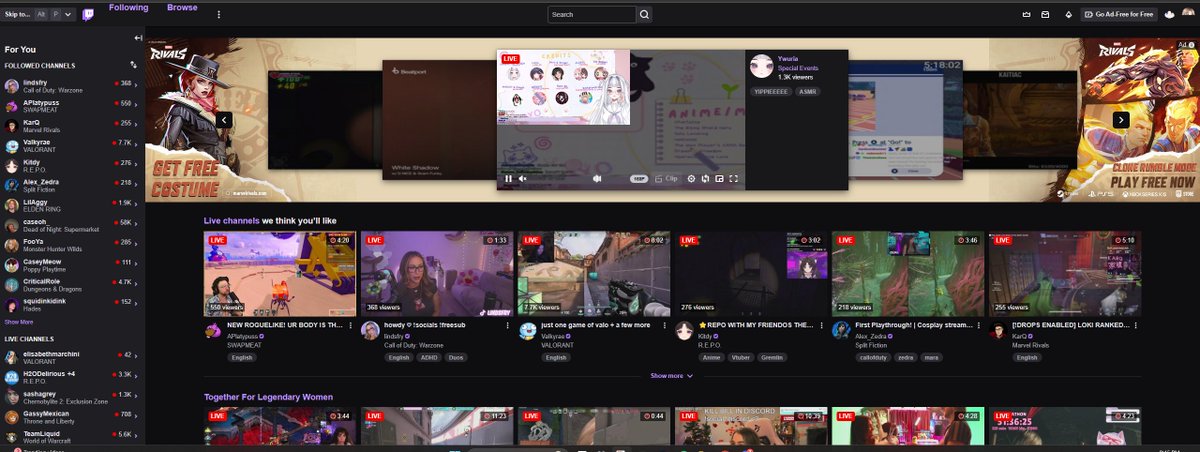Screen dimensions: 1200x452
Task: Open H2ODelirious avatar in live channels
Action: [11, 377]
